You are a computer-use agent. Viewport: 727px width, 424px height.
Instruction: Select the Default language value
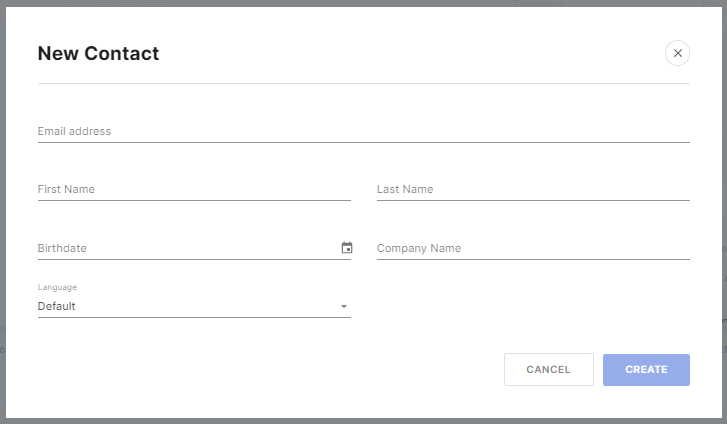(56, 306)
